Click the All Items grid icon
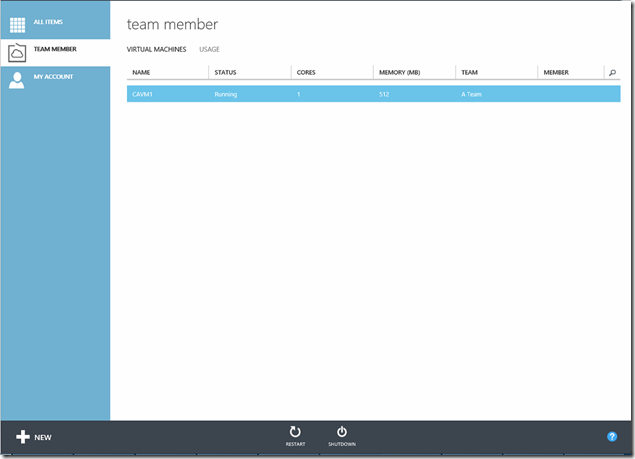The image size is (635, 459). (17, 24)
